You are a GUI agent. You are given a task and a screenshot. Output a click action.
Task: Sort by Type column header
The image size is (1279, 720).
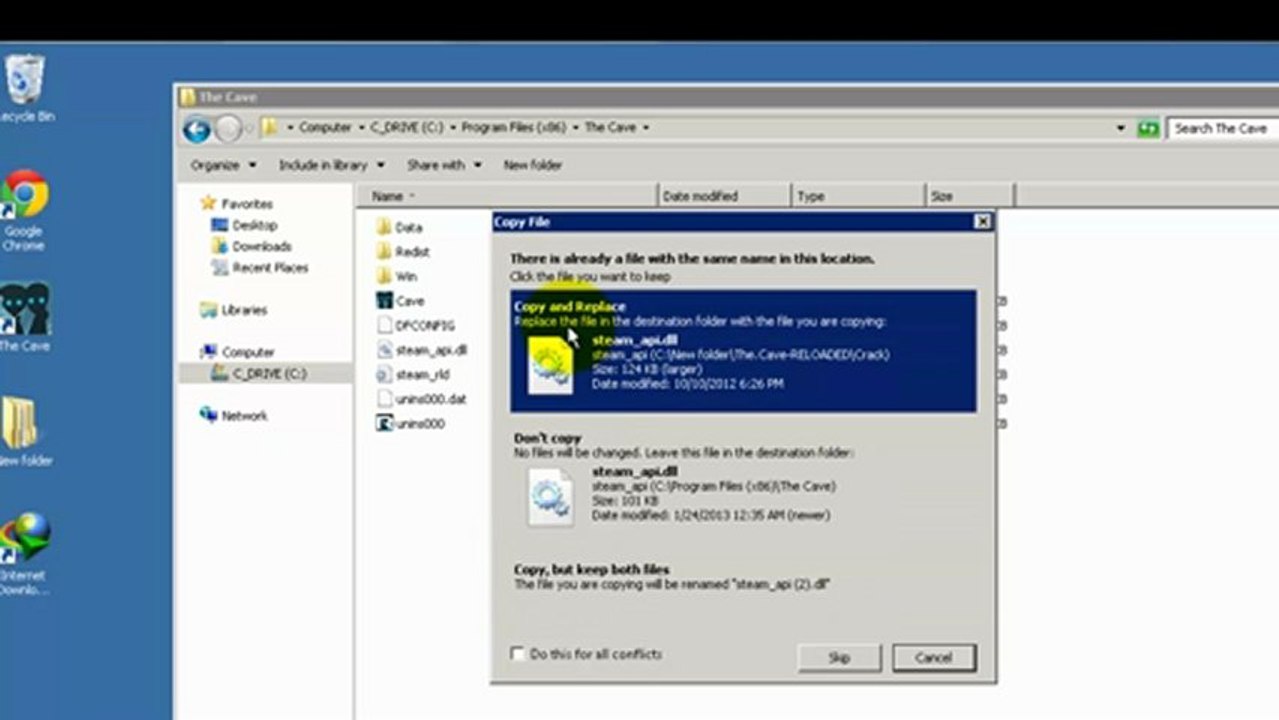coord(857,196)
